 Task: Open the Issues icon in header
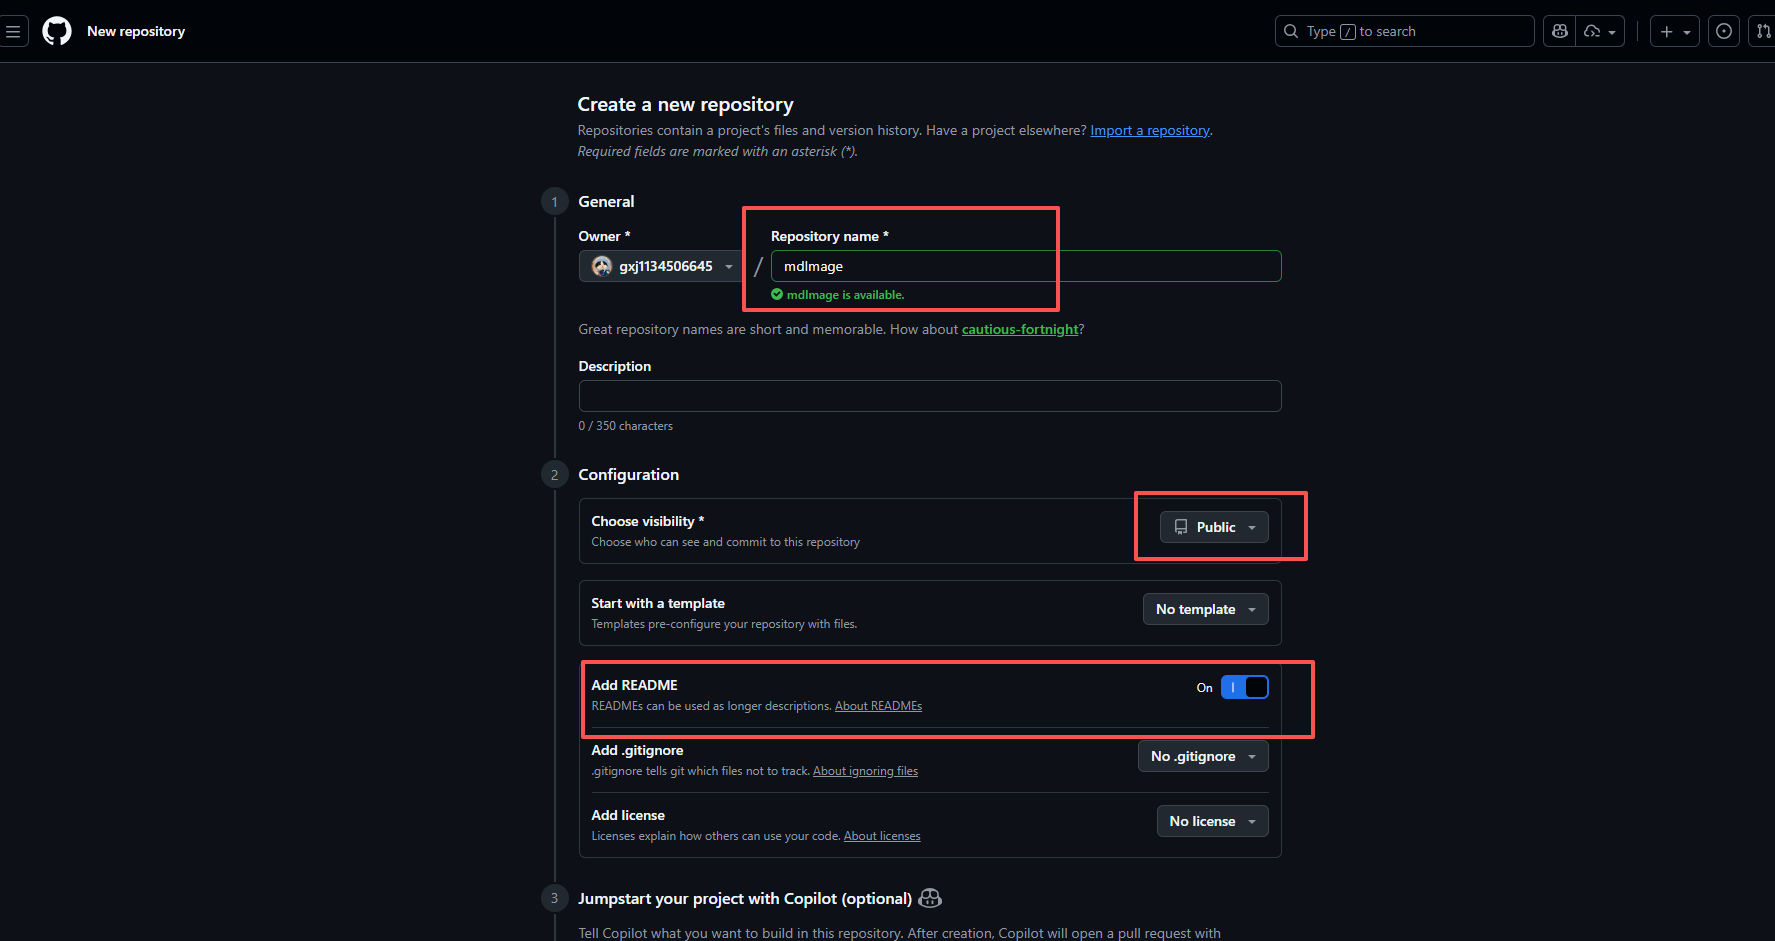click(1724, 32)
